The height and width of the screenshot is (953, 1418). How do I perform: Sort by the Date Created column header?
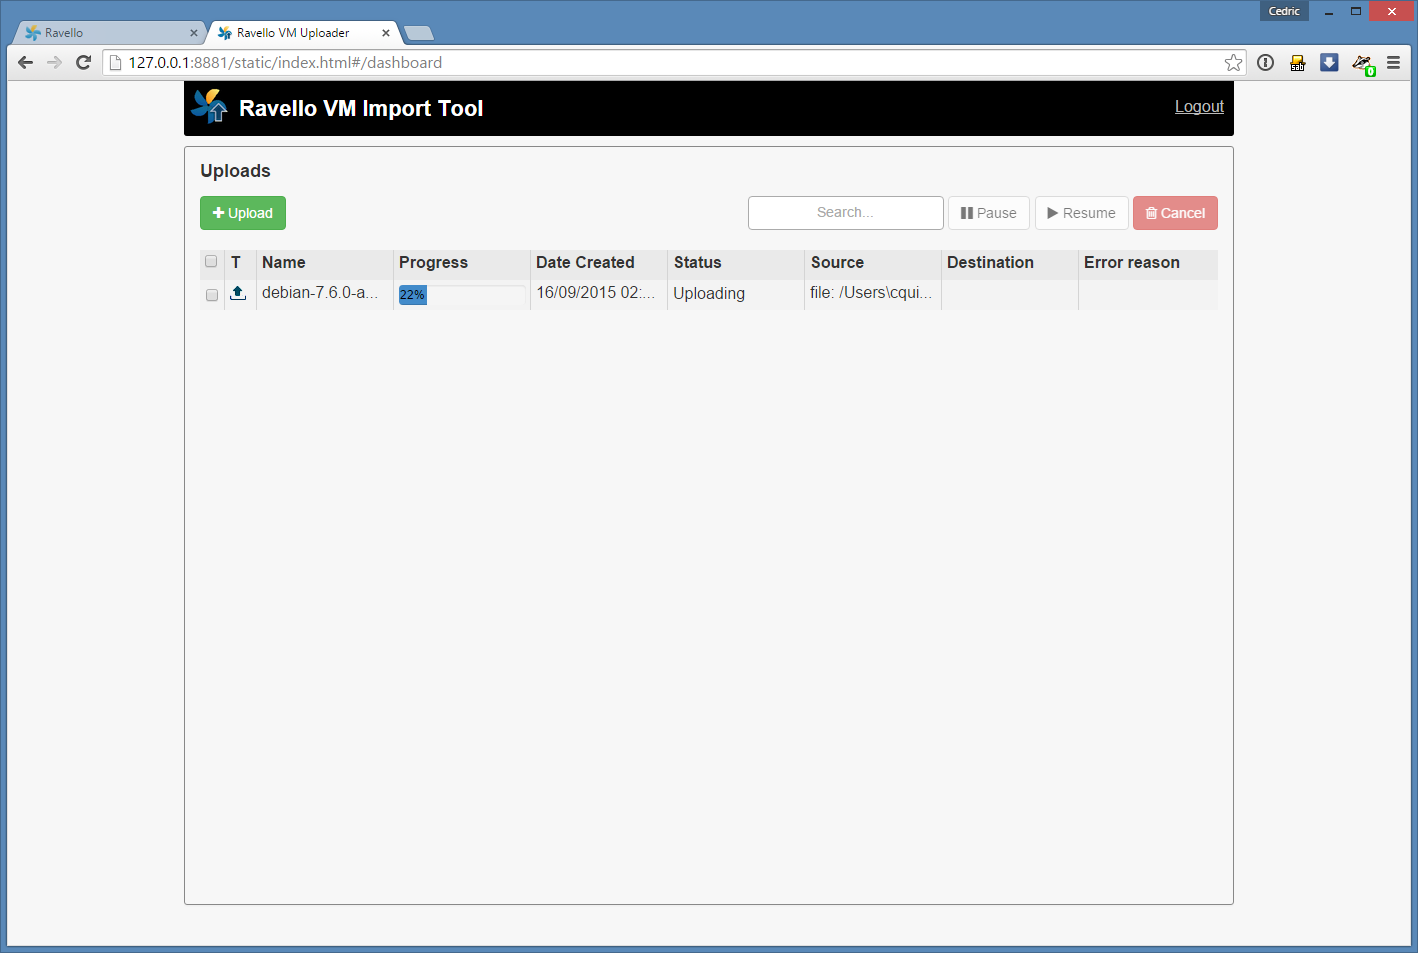[585, 263]
